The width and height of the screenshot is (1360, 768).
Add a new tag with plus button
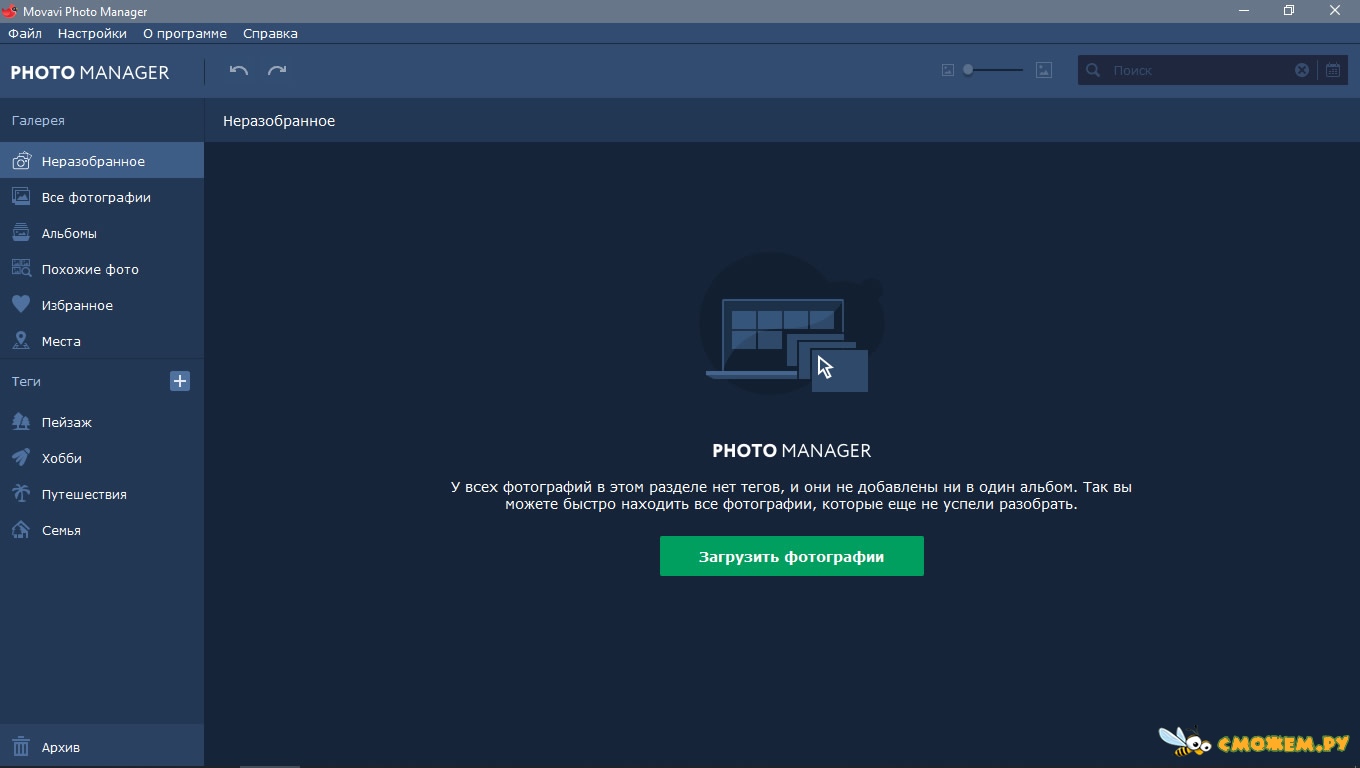tap(180, 381)
